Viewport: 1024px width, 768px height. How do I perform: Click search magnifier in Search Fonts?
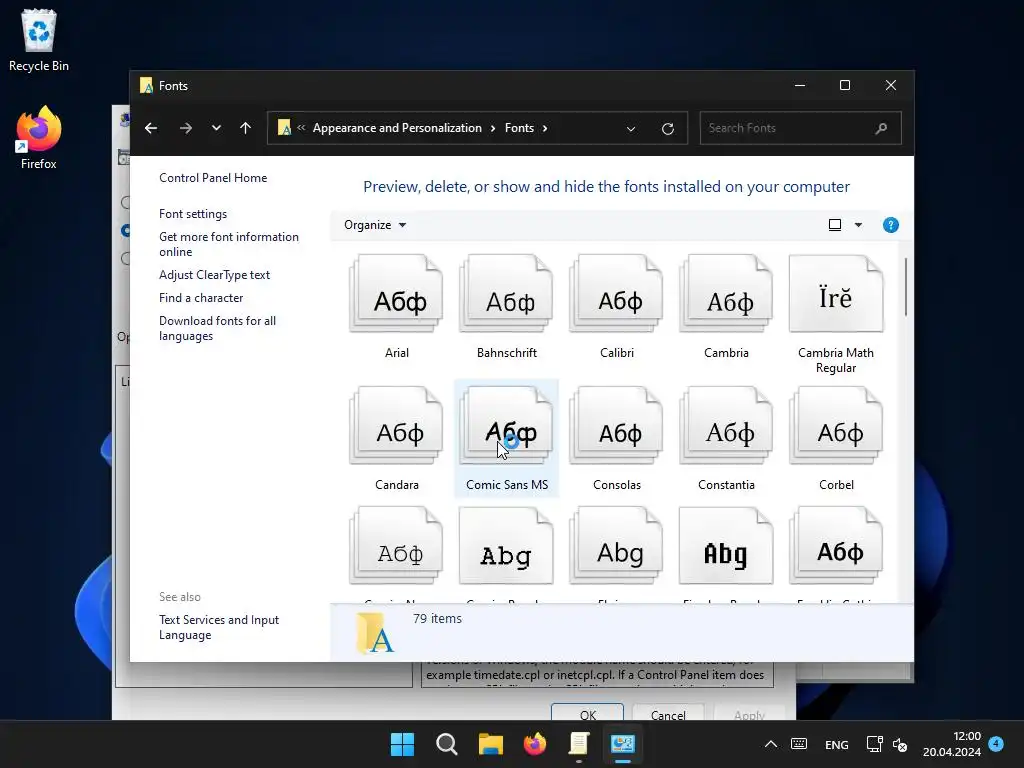click(x=881, y=129)
